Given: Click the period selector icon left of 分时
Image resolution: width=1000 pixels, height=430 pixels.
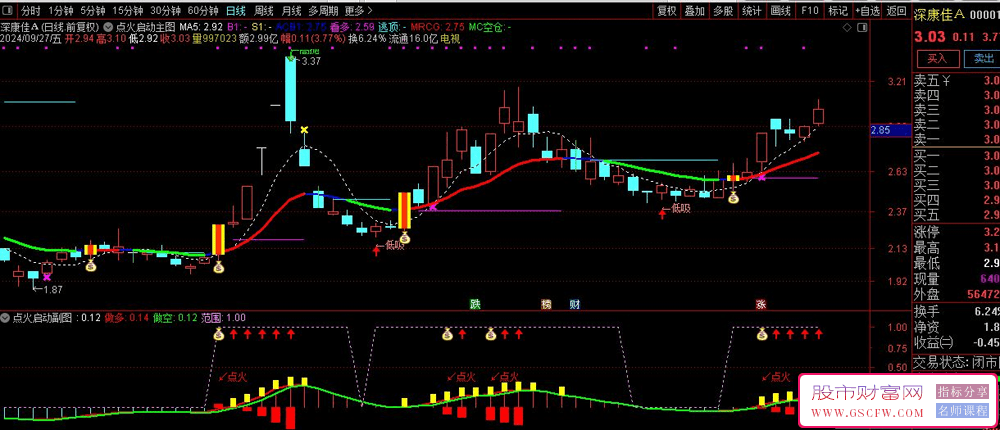Looking at the screenshot, I should [x=9, y=11].
